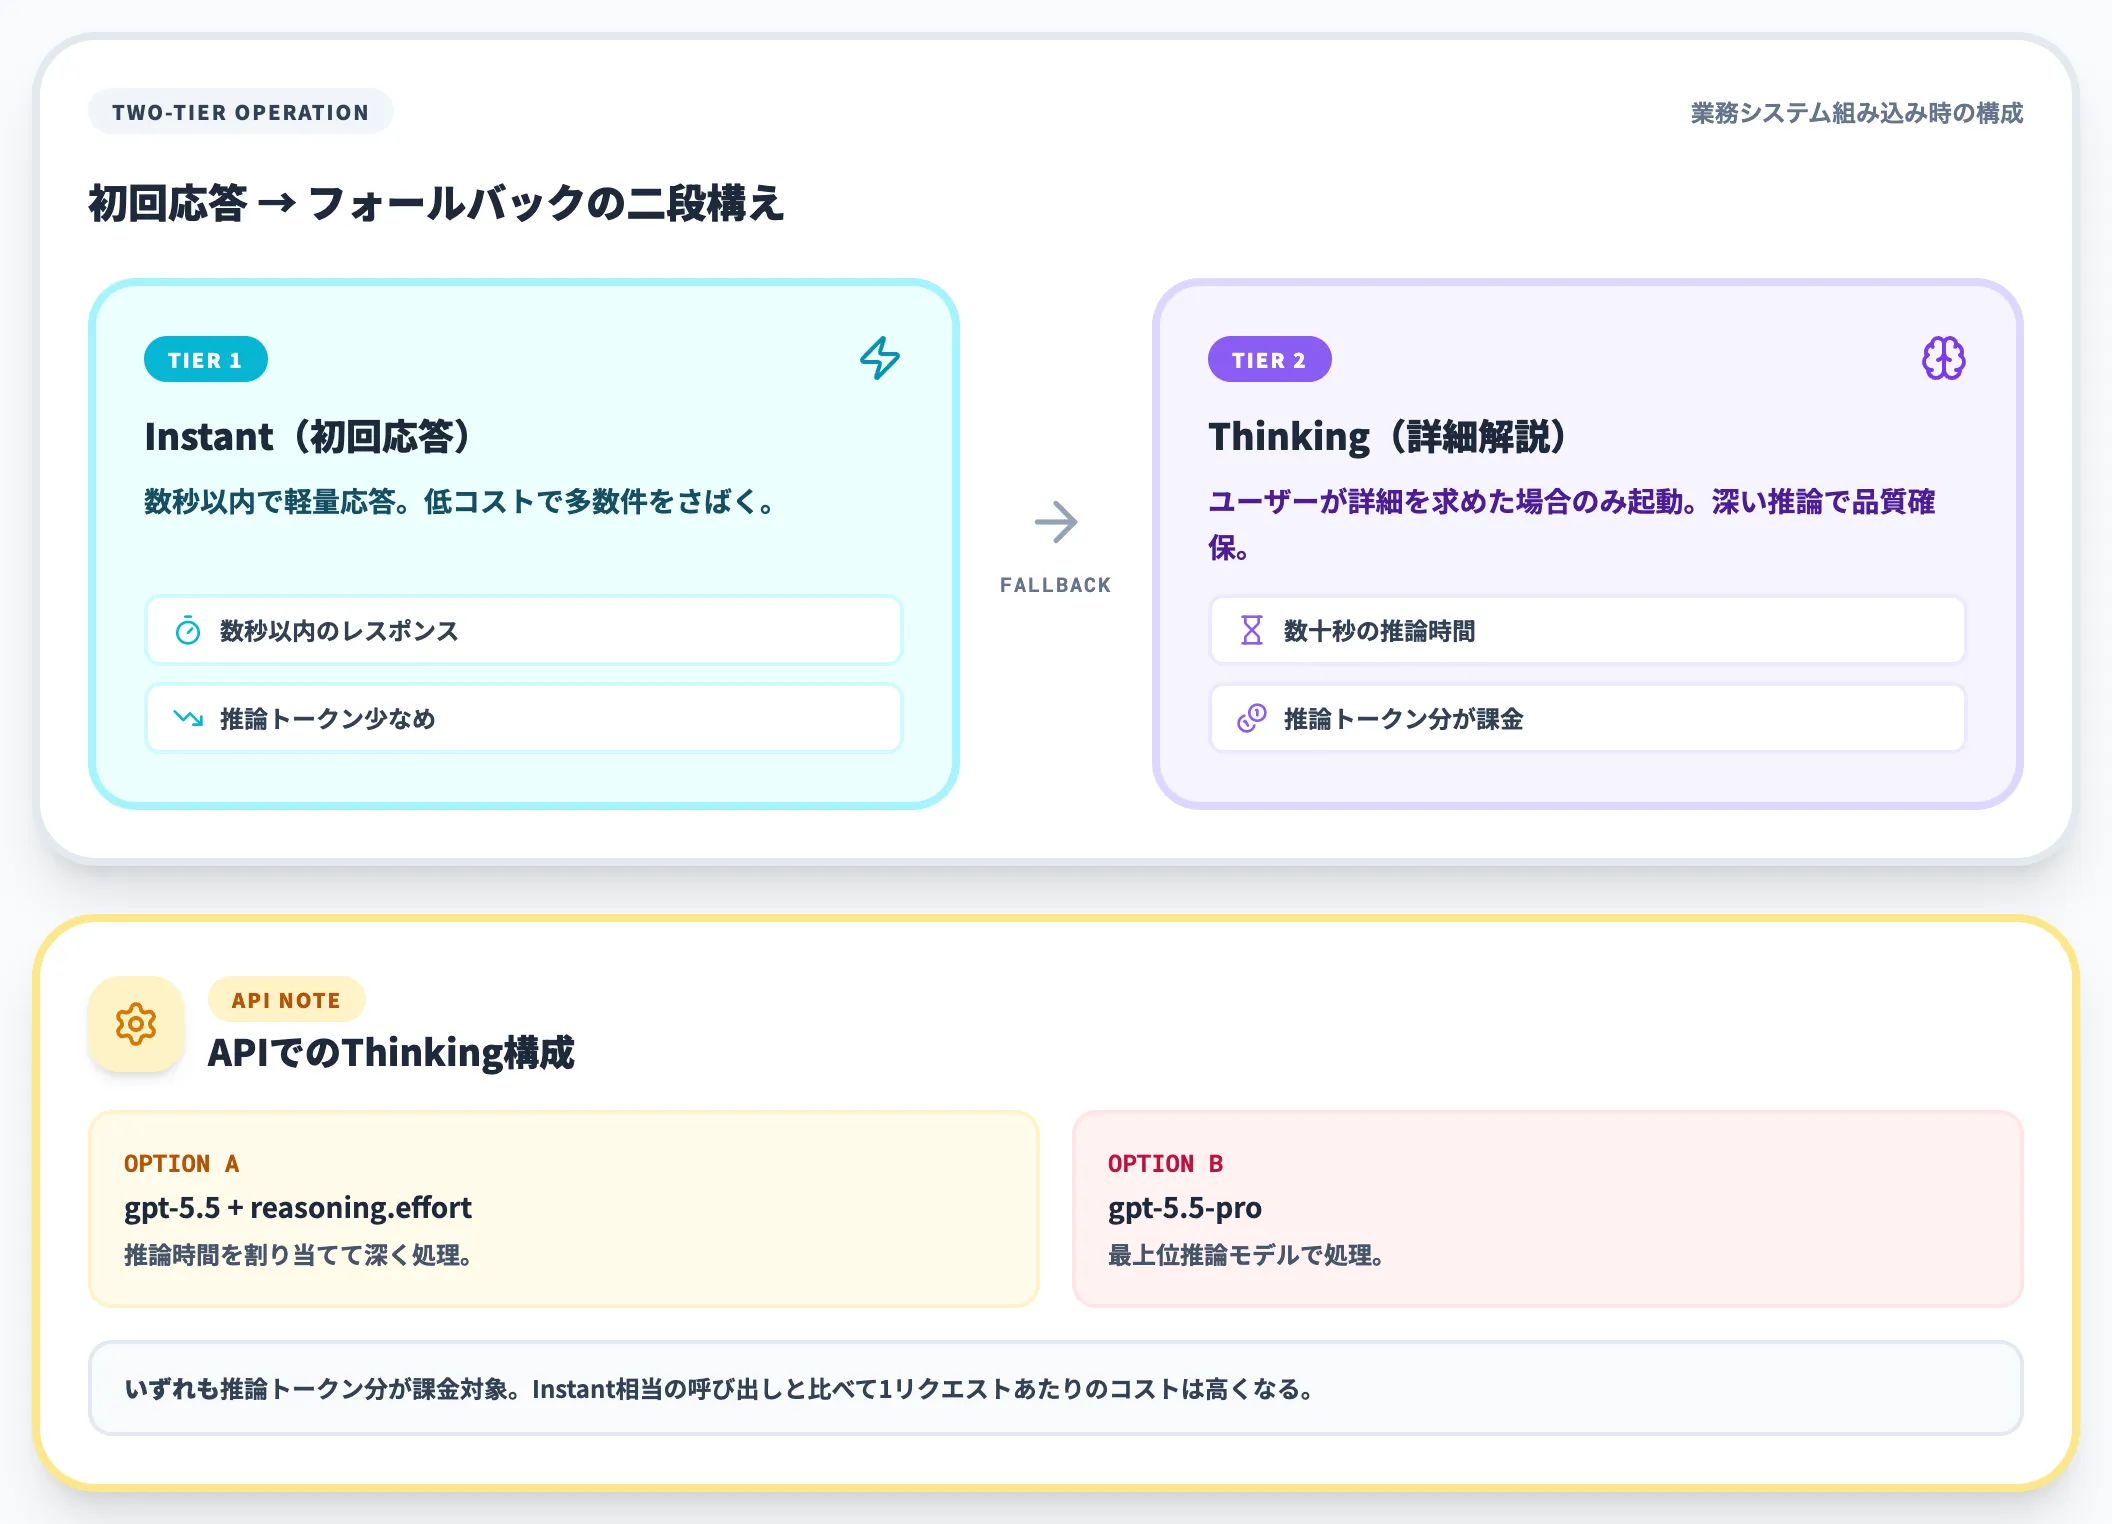Click the title 初回応答 → フォールバックの二段構え

pos(437,203)
